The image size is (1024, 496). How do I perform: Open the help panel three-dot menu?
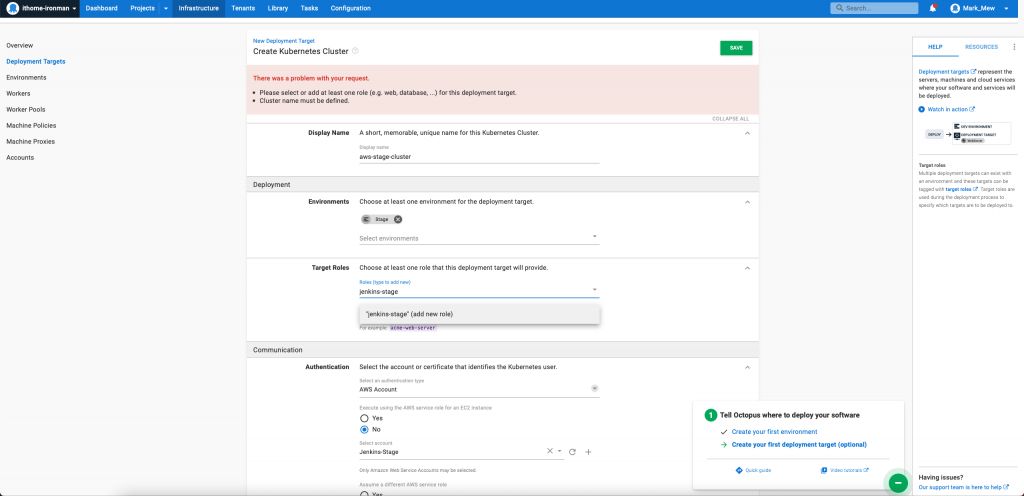point(1014,47)
